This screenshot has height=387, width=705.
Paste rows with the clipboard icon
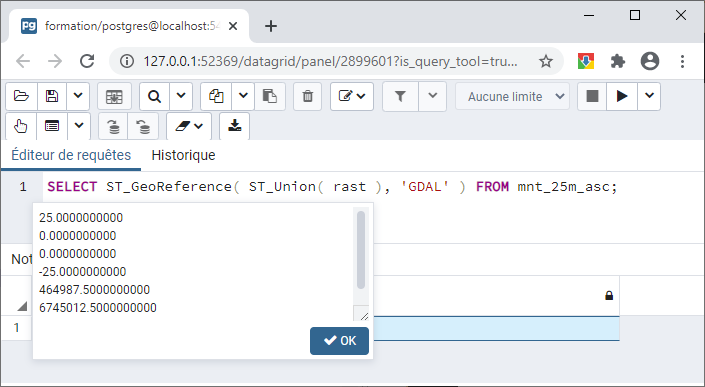point(270,96)
